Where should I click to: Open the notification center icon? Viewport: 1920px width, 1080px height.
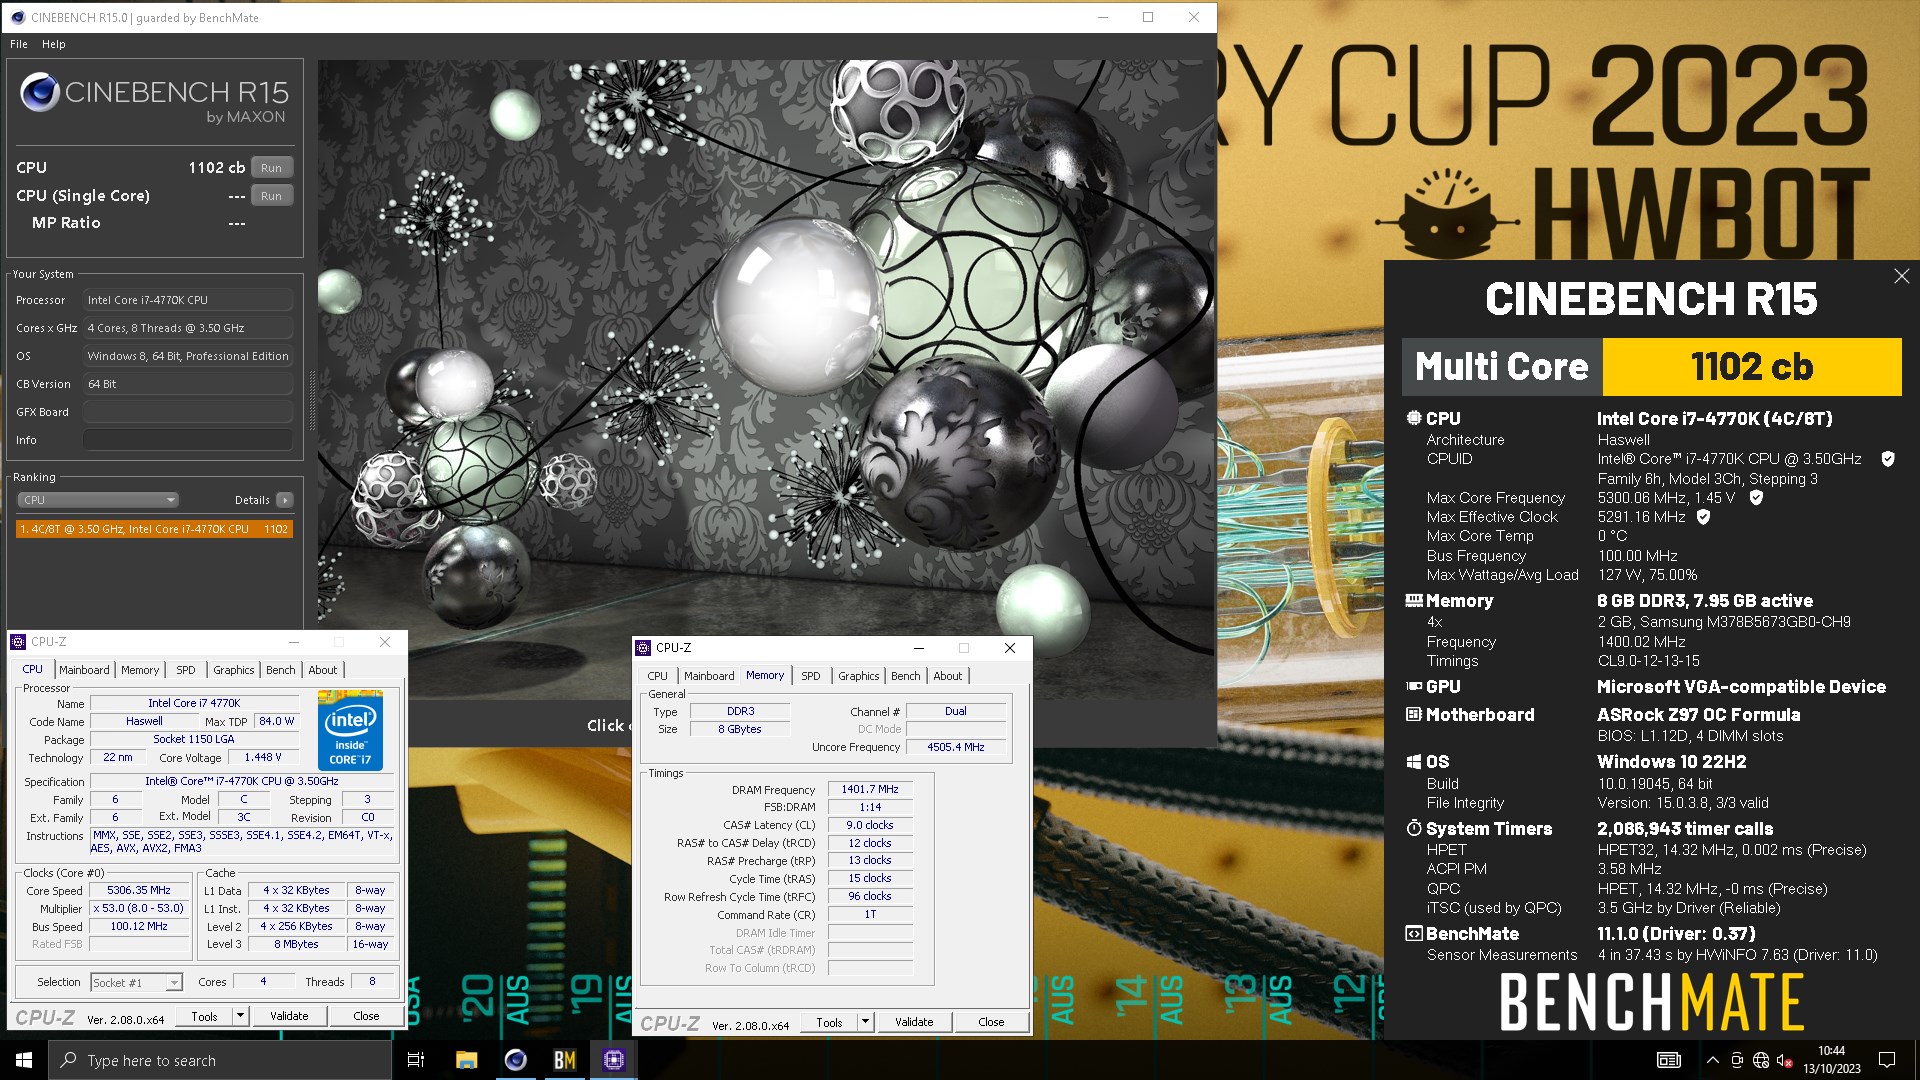coord(1887,1060)
